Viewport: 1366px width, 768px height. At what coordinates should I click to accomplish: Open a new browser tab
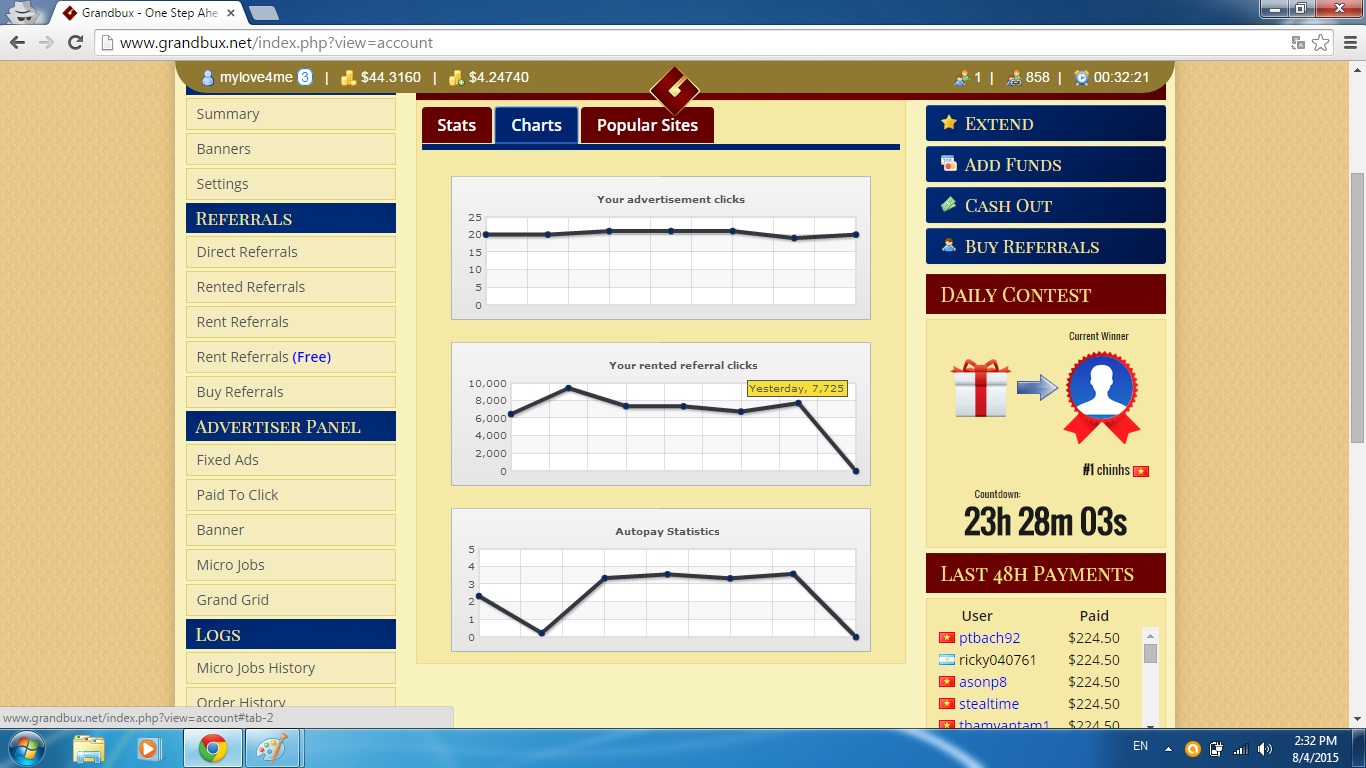(263, 13)
